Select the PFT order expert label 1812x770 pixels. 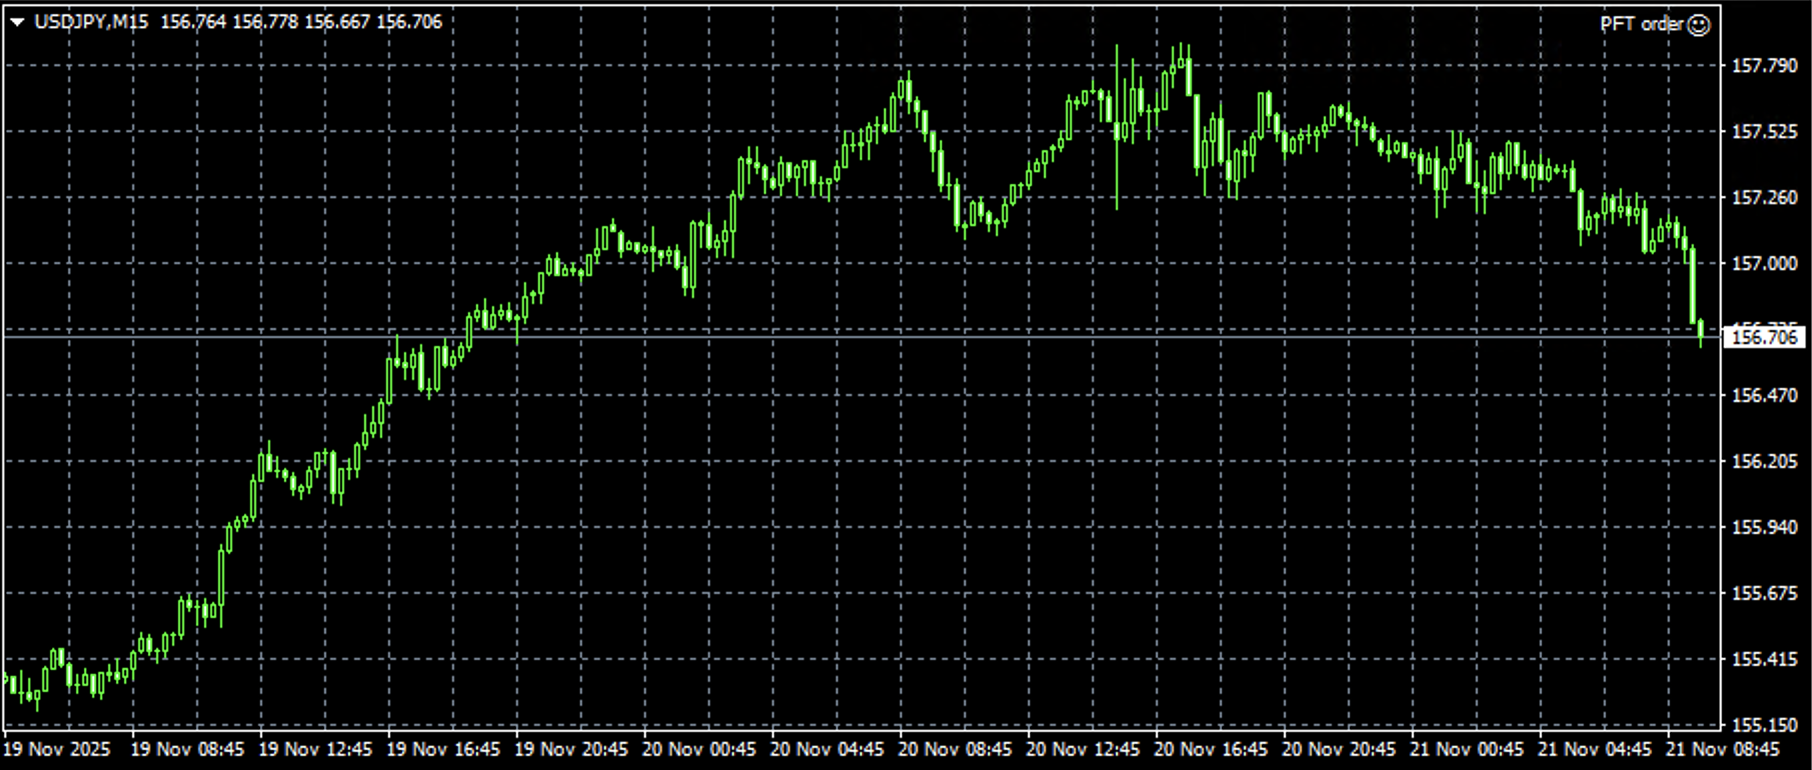click(1640, 25)
